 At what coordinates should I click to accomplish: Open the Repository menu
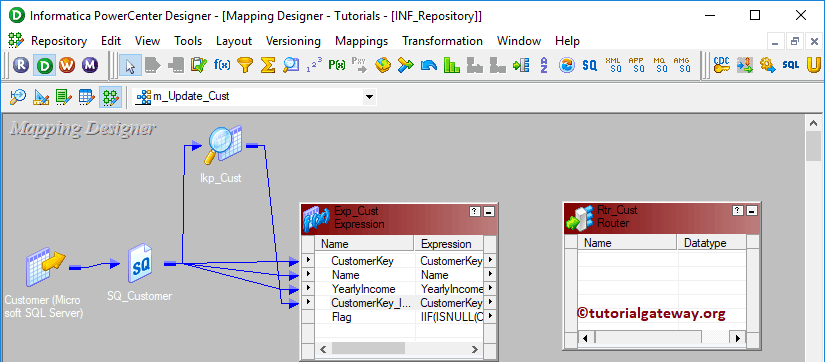point(59,41)
